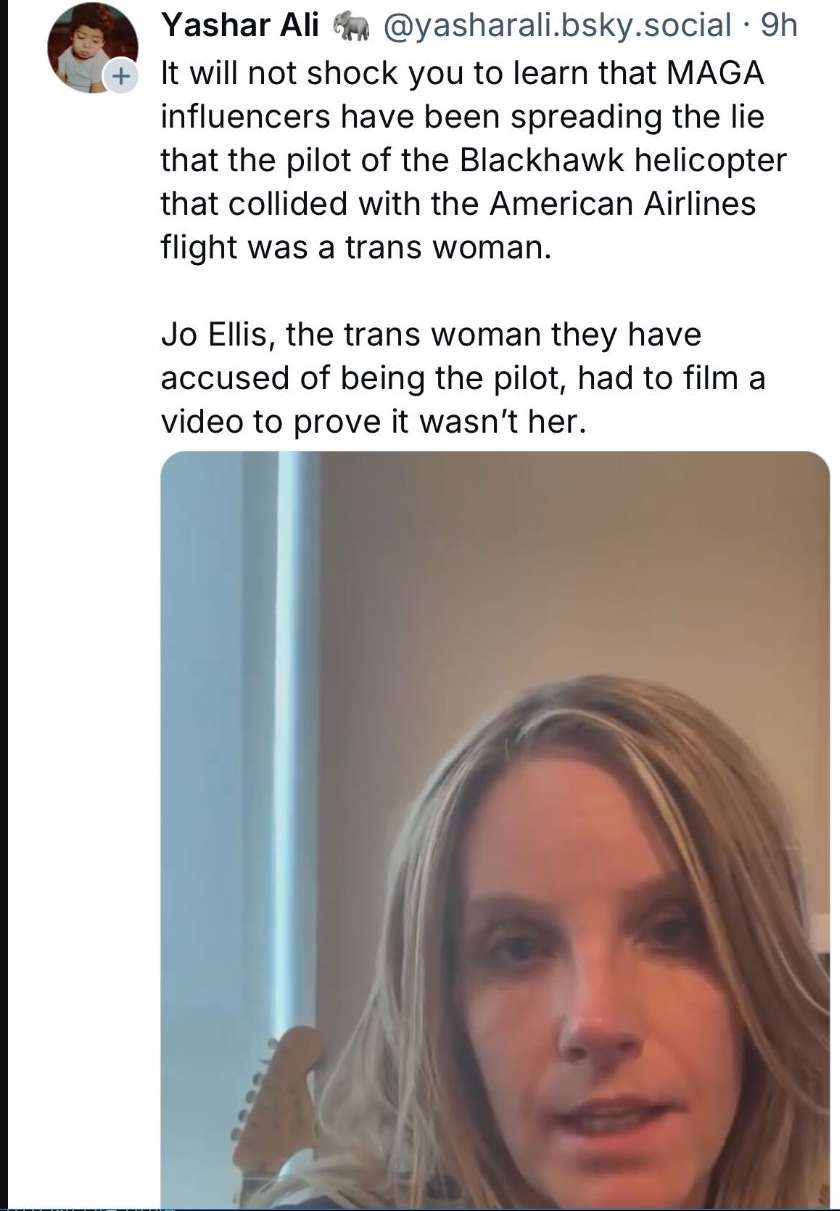
Task: Open the 9h post timestamp
Action: [779, 25]
